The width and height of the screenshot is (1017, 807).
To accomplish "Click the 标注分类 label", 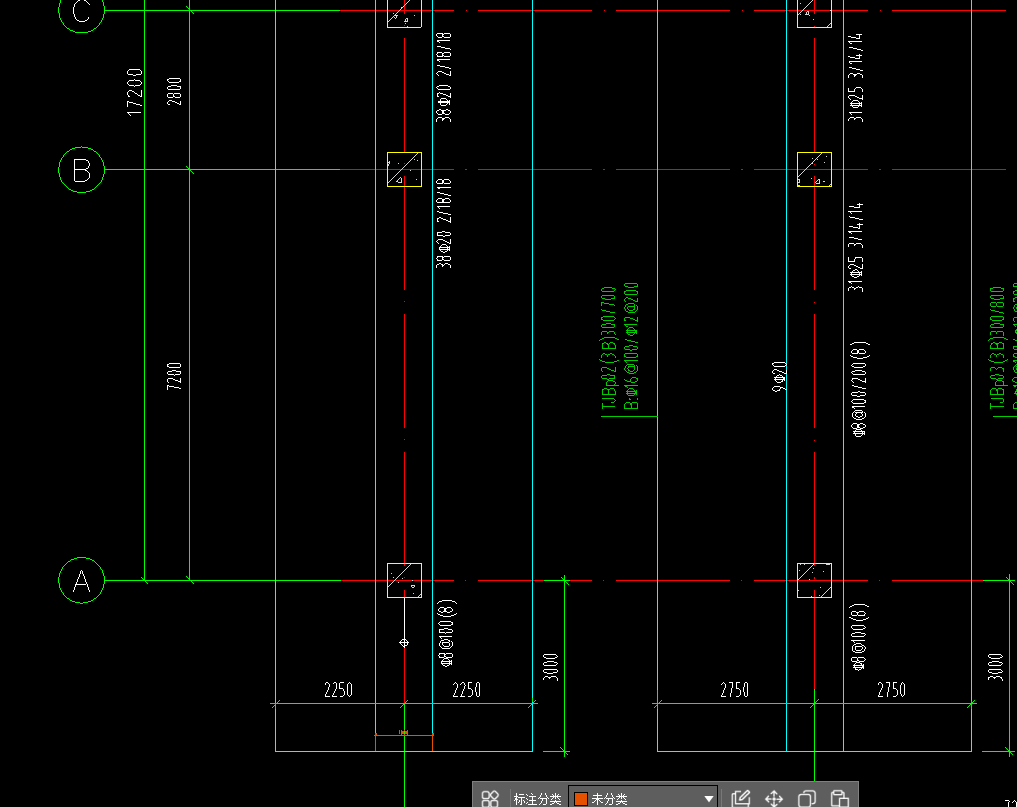I will [x=537, y=799].
